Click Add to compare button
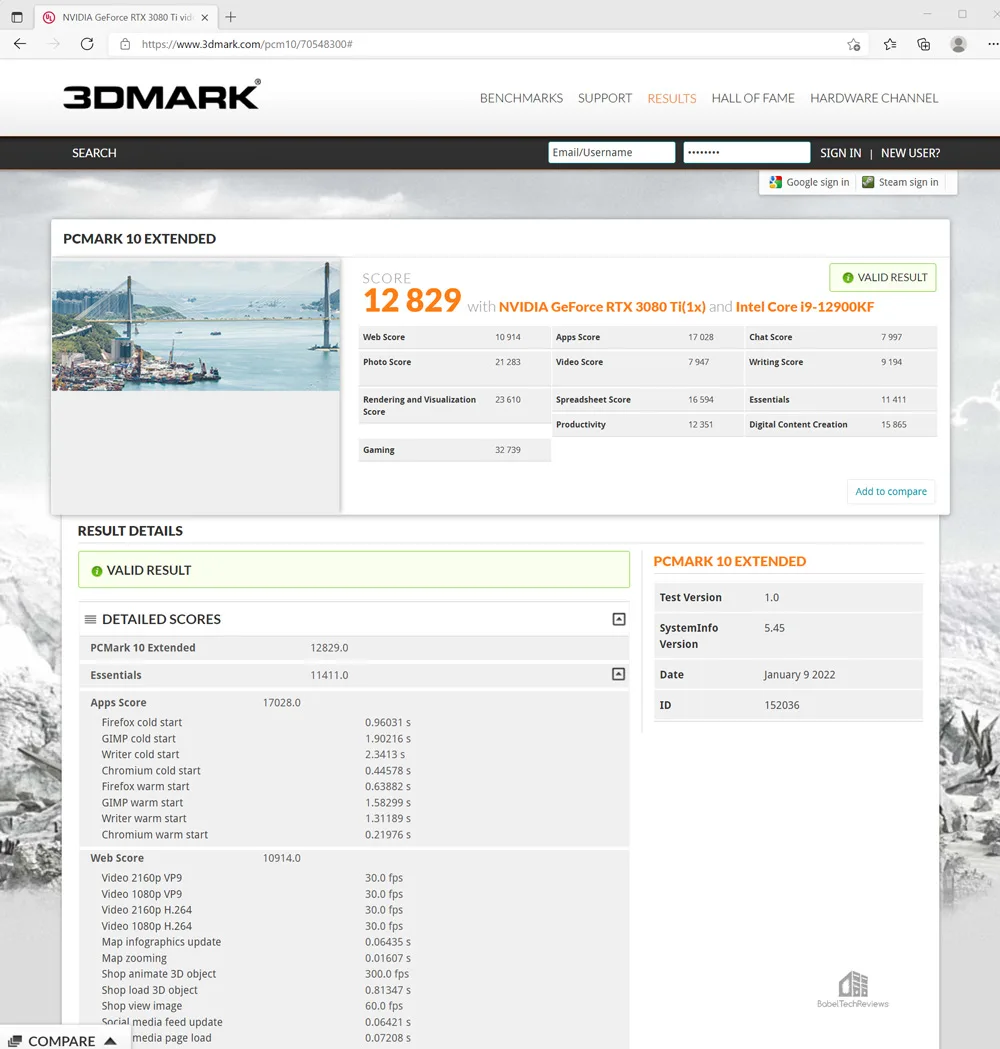The image size is (1000, 1049). [x=891, y=491]
